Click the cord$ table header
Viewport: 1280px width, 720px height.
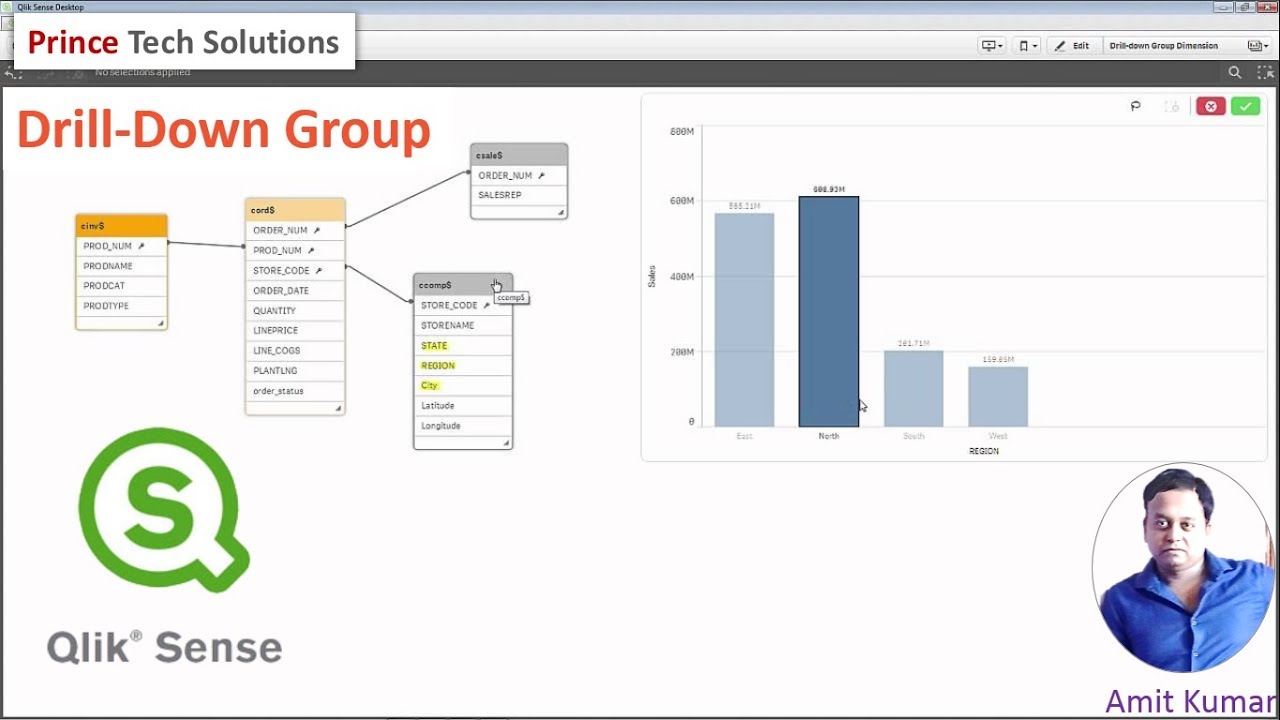[295, 210]
